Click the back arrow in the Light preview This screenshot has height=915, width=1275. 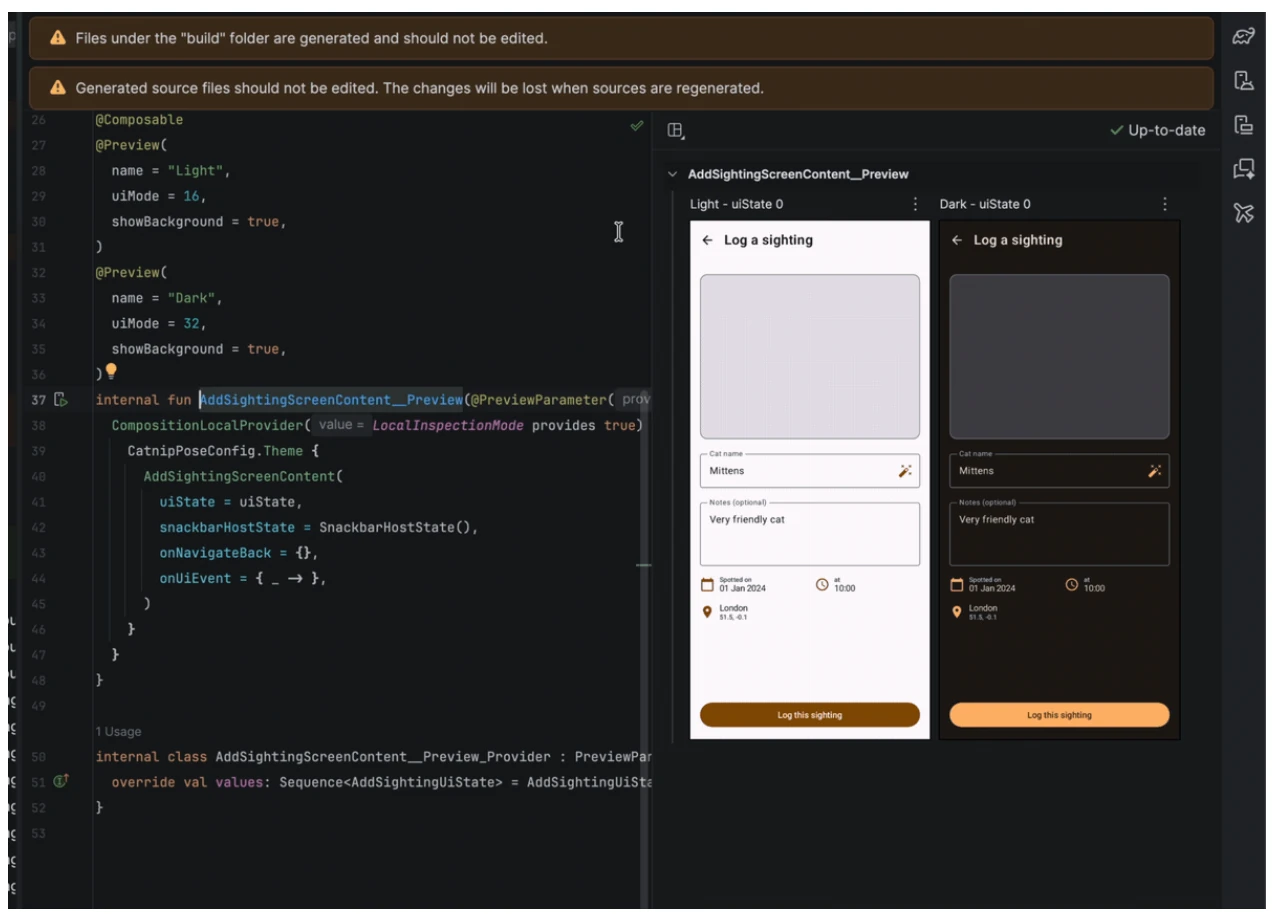click(707, 240)
